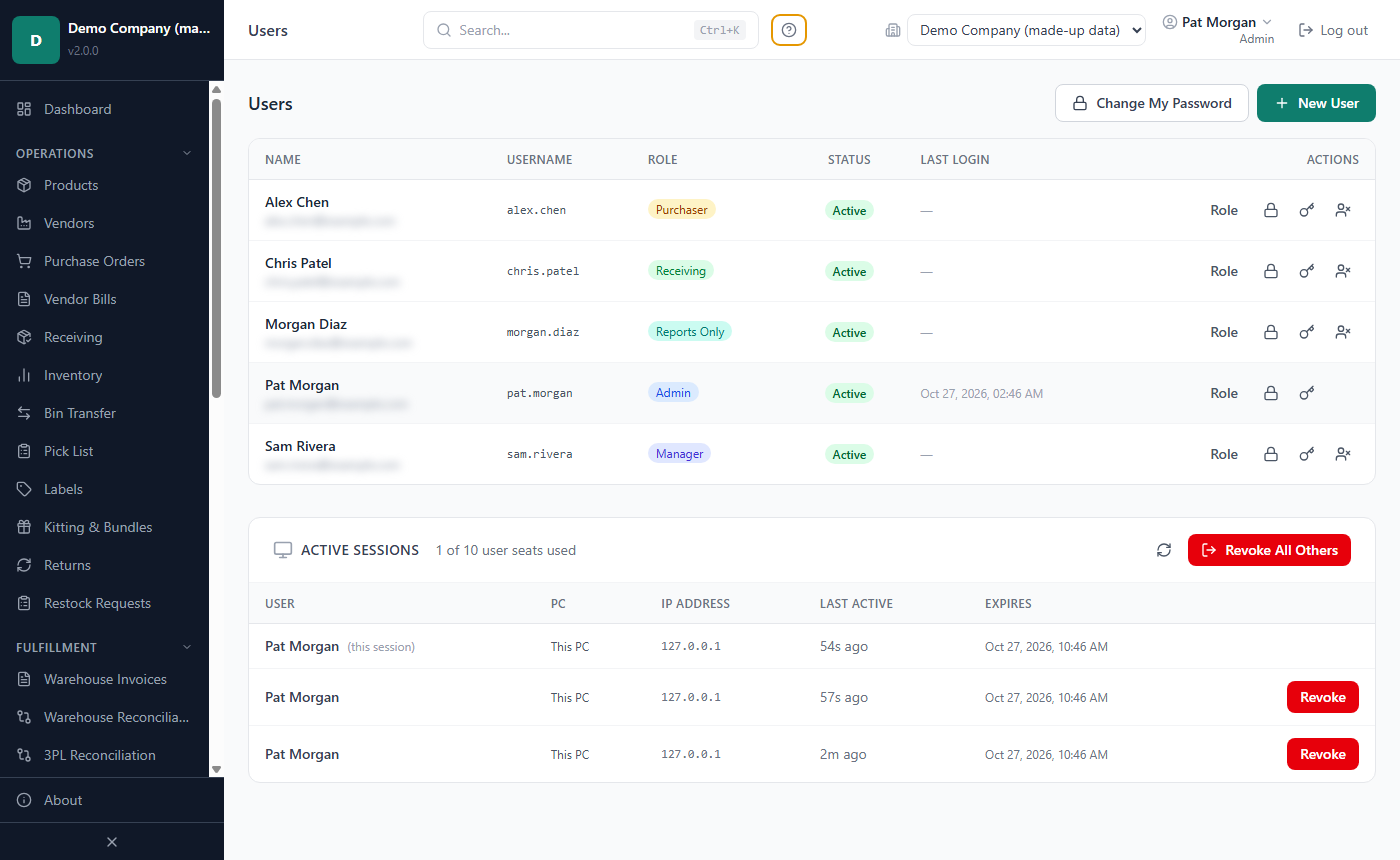Collapse the FULFILLMENT sidebar section

(x=104, y=647)
